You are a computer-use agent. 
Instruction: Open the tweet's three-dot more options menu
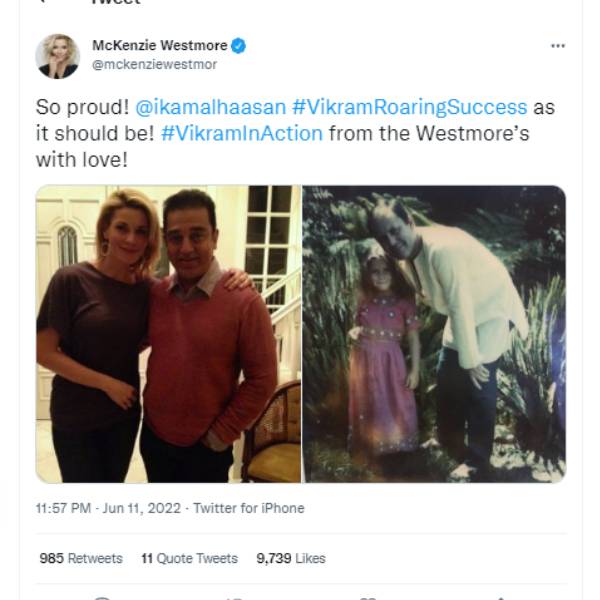pyautogui.click(x=558, y=46)
